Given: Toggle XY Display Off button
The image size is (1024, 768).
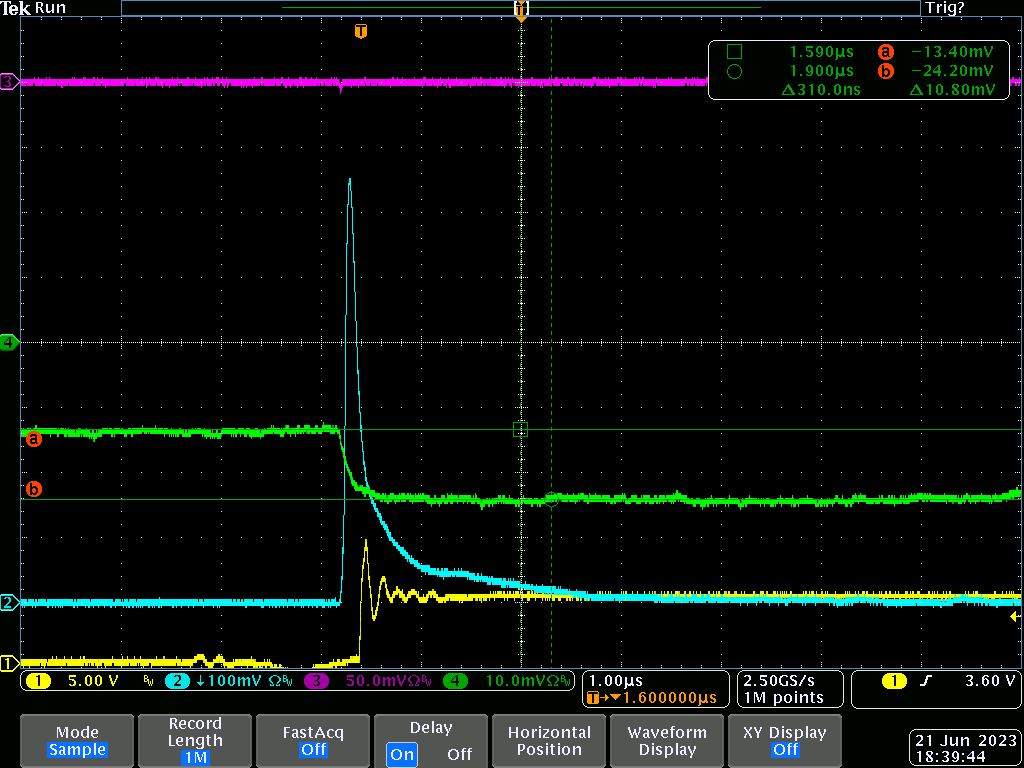Looking at the screenshot, I should 785,740.
